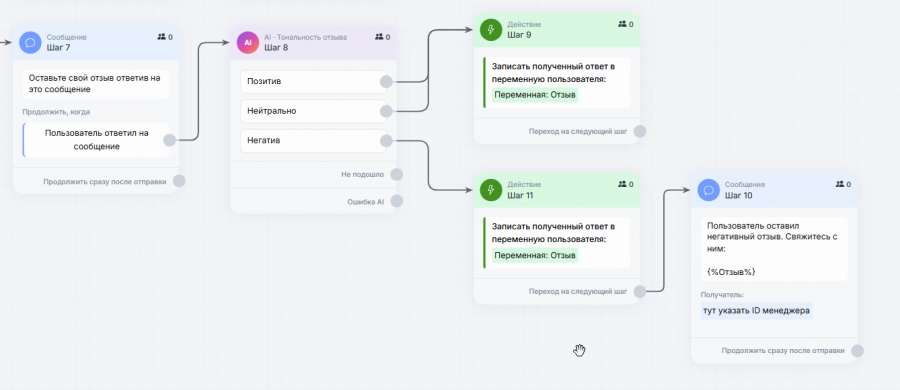
Task: Click the connector dot next to Негатив
Action: tap(386, 141)
